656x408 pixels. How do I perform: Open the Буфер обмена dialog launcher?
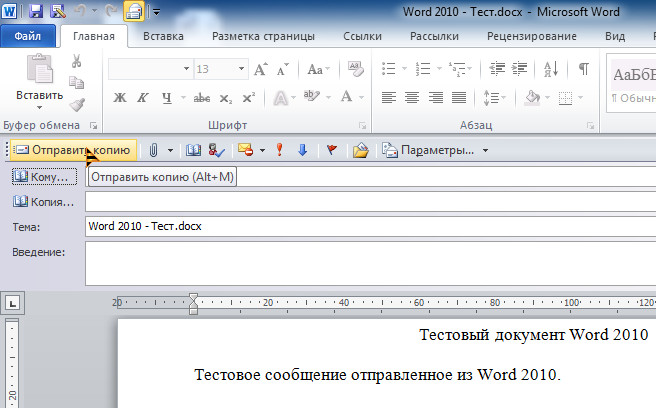pyautogui.click(x=94, y=125)
